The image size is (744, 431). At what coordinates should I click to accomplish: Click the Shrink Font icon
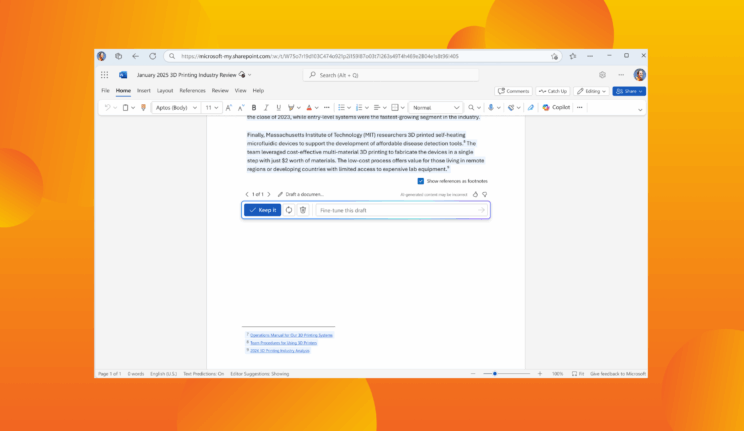tap(241, 108)
